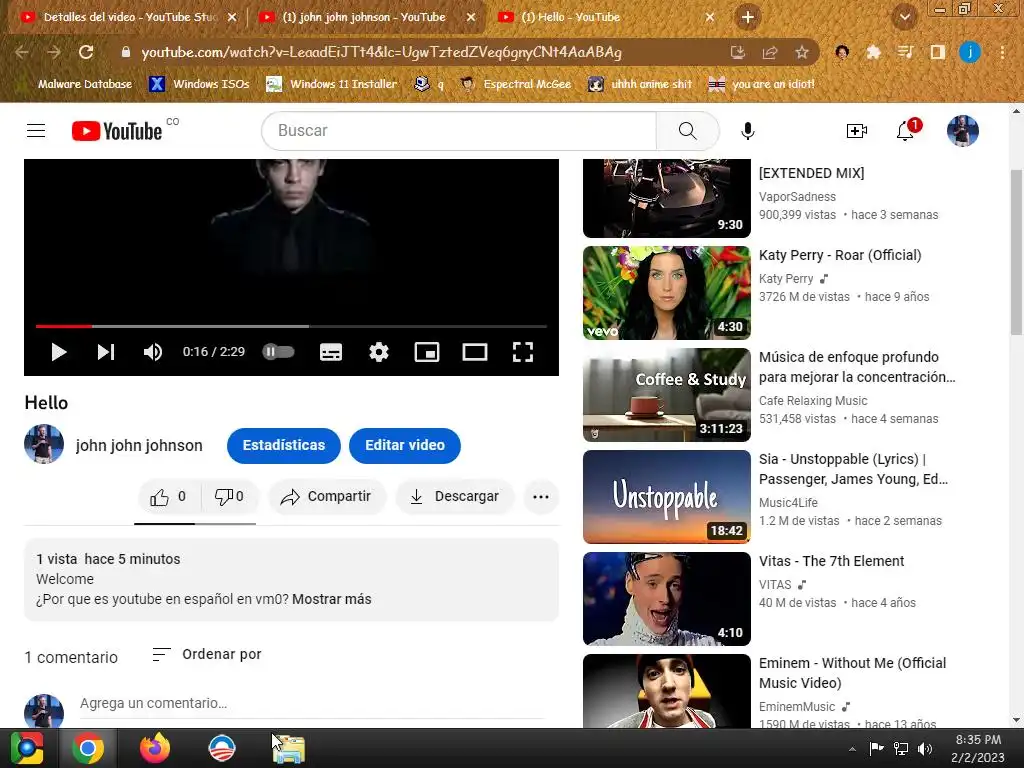
Task: Click the search magnifier button
Action: [688, 131]
